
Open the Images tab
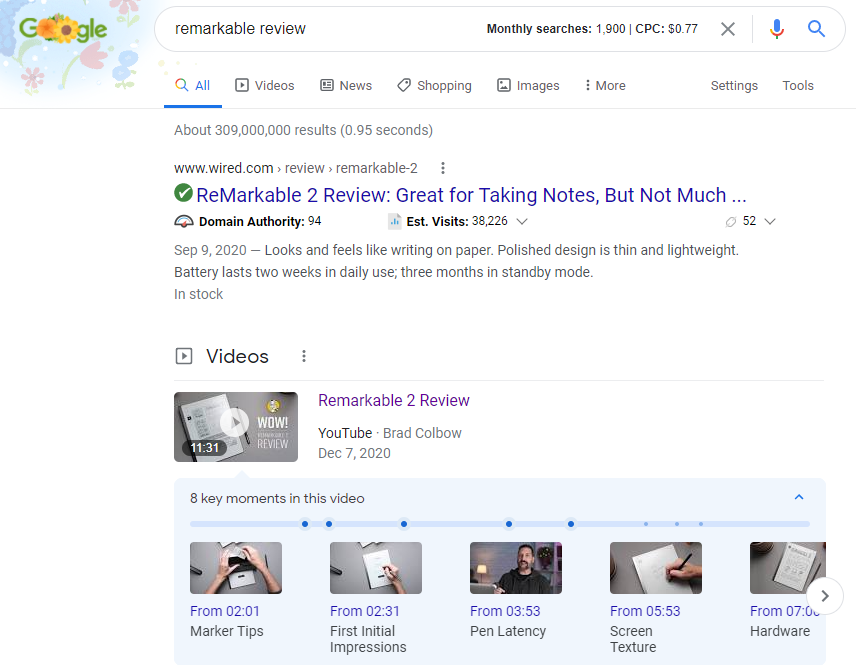[528, 85]
